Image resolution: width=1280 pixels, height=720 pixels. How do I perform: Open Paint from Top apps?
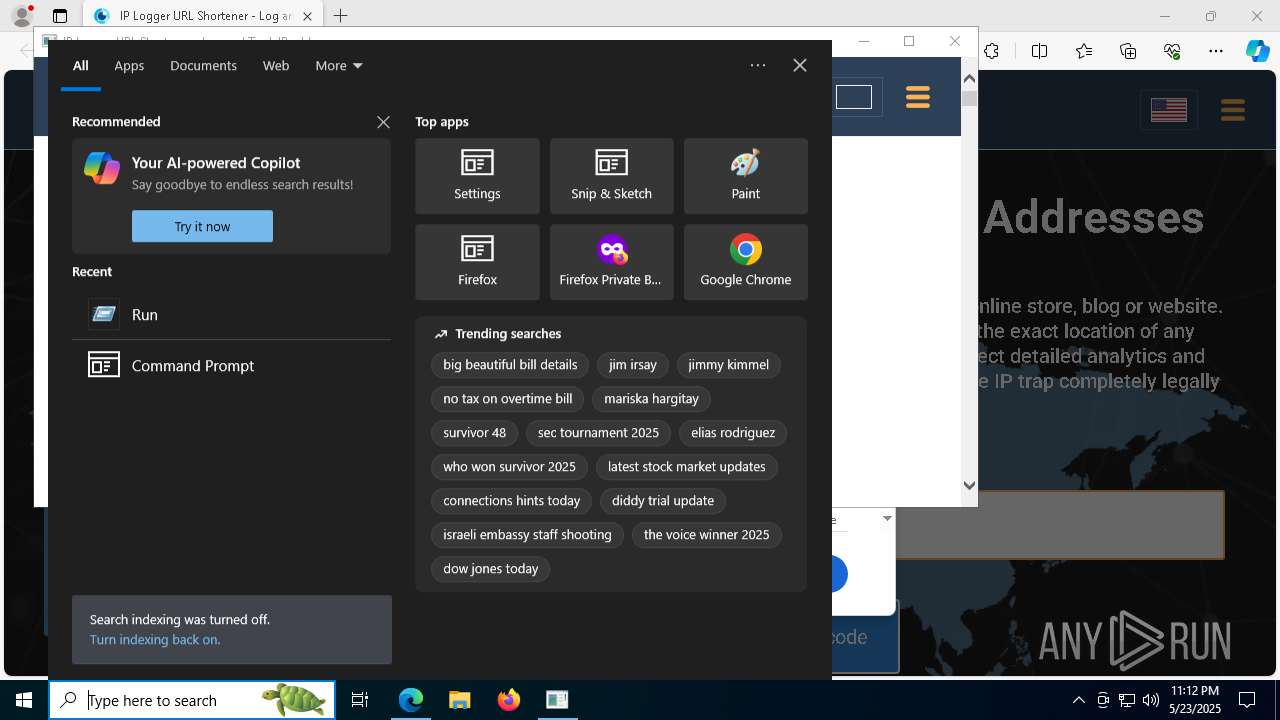pyautogui.click(x=745, y=176)
